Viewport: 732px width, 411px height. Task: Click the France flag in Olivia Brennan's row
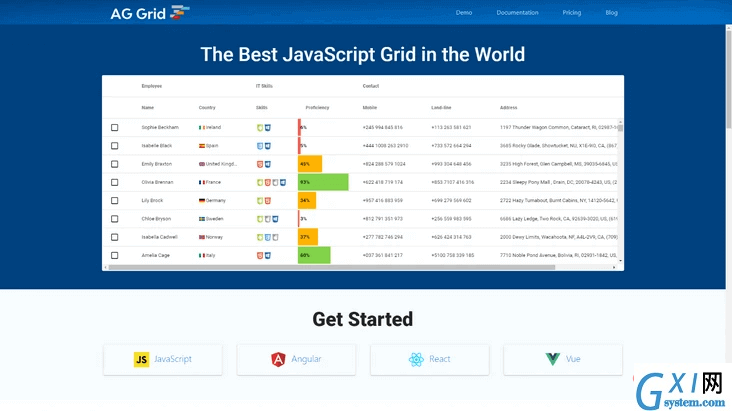(202, 182)
